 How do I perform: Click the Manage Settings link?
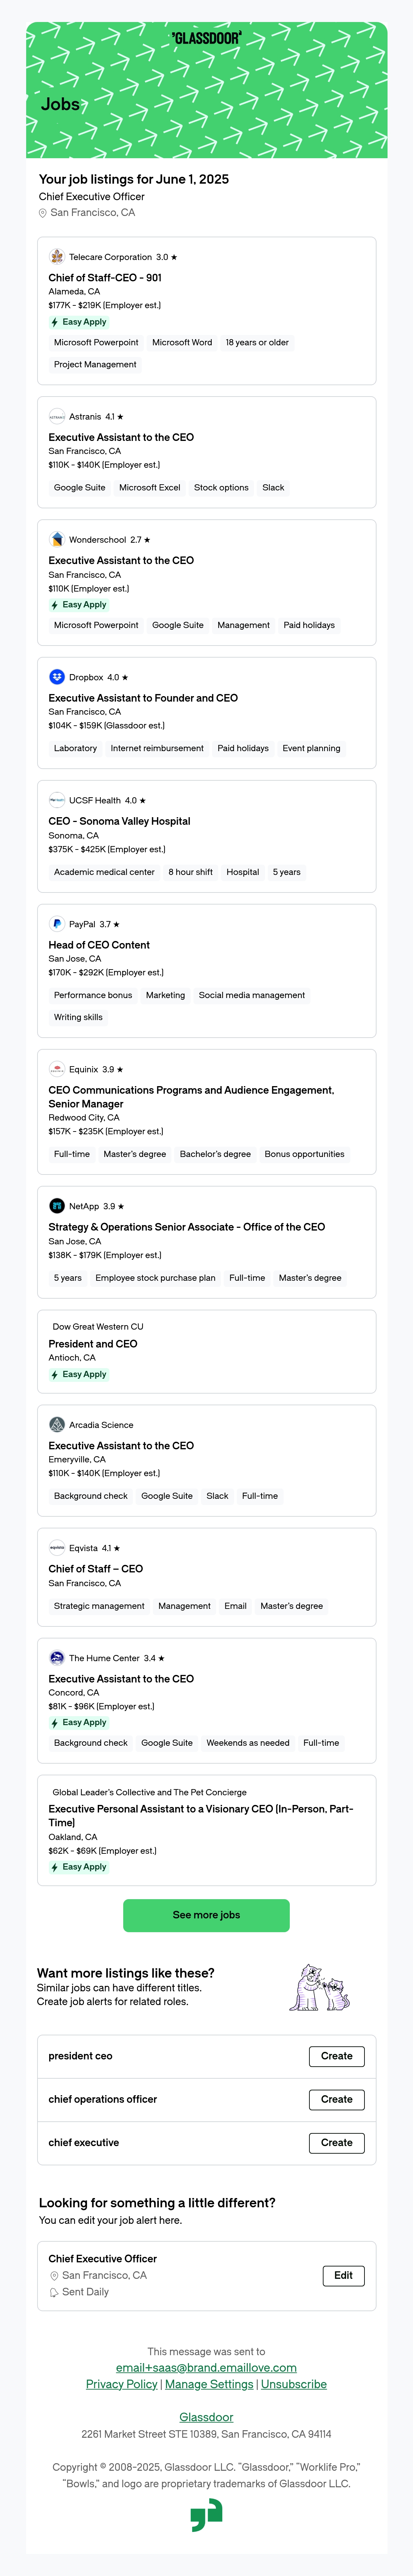[x=209, y=2384]
